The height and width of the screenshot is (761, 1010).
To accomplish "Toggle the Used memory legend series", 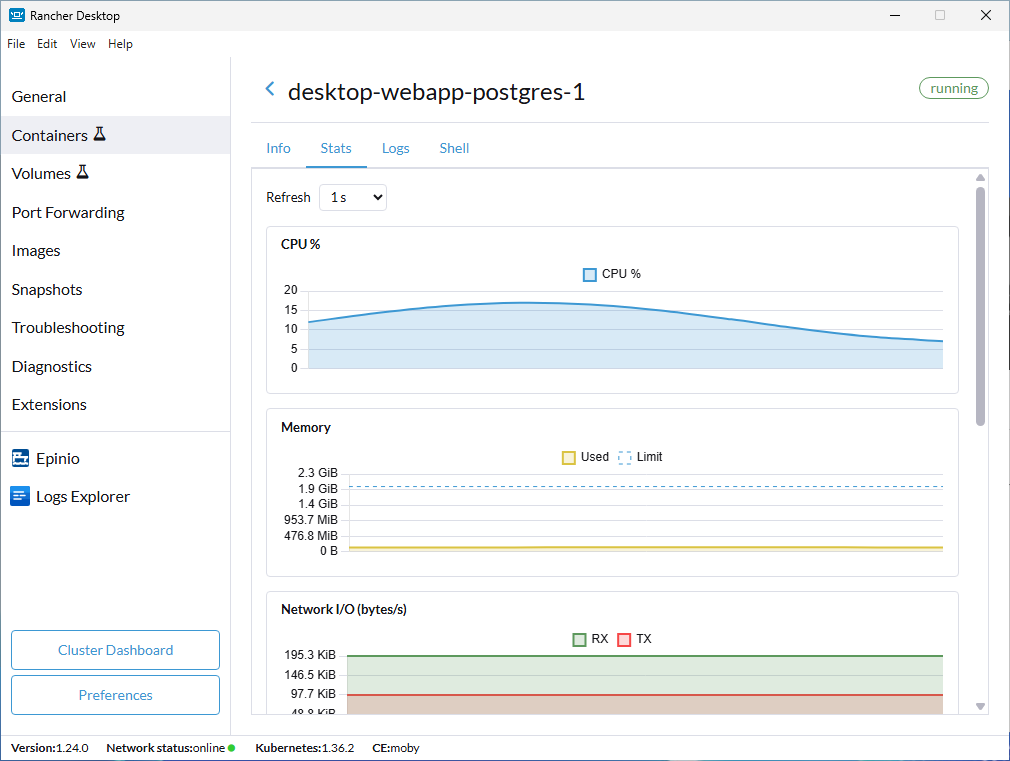I will (568, 458).
